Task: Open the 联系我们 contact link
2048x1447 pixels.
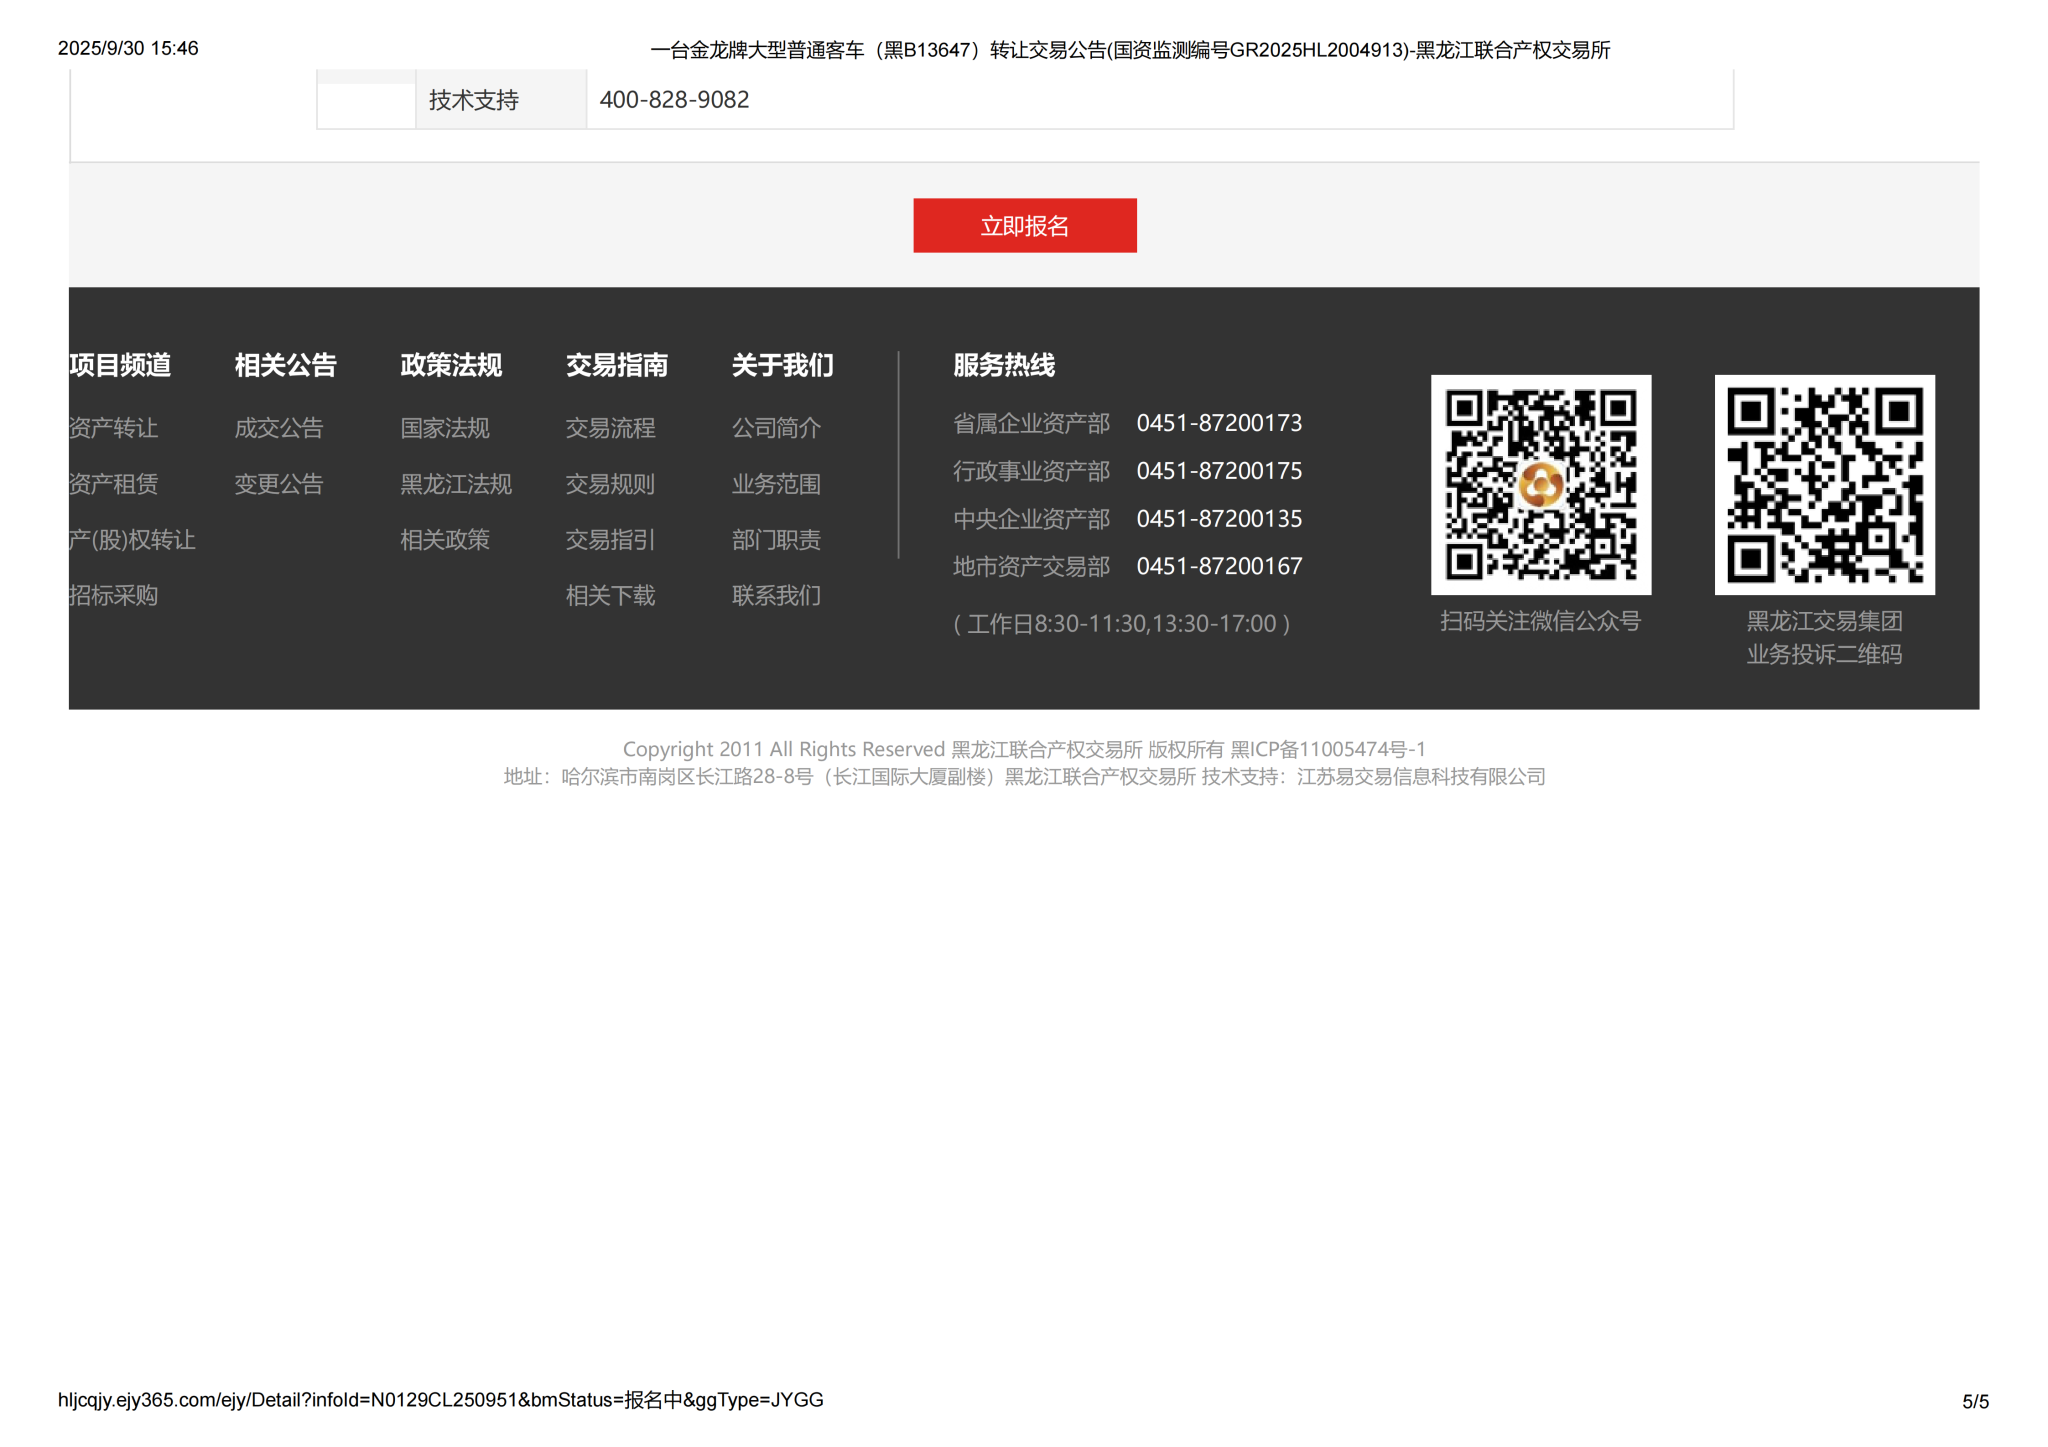Action: click(776, 596)
